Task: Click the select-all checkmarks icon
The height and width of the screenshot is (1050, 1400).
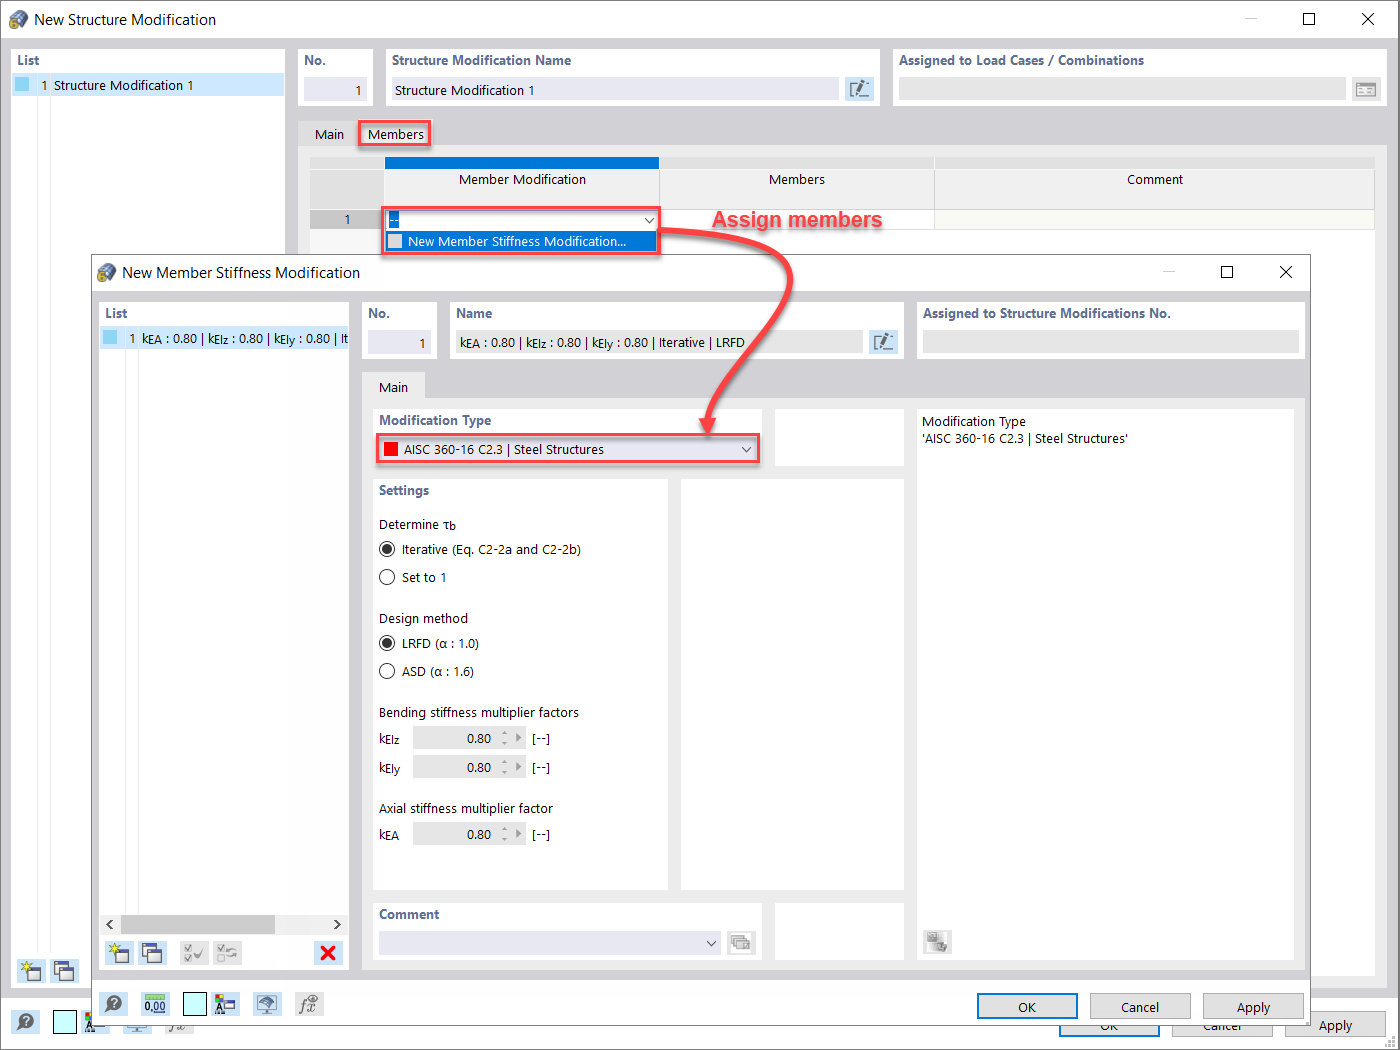Action: (194, 953)
